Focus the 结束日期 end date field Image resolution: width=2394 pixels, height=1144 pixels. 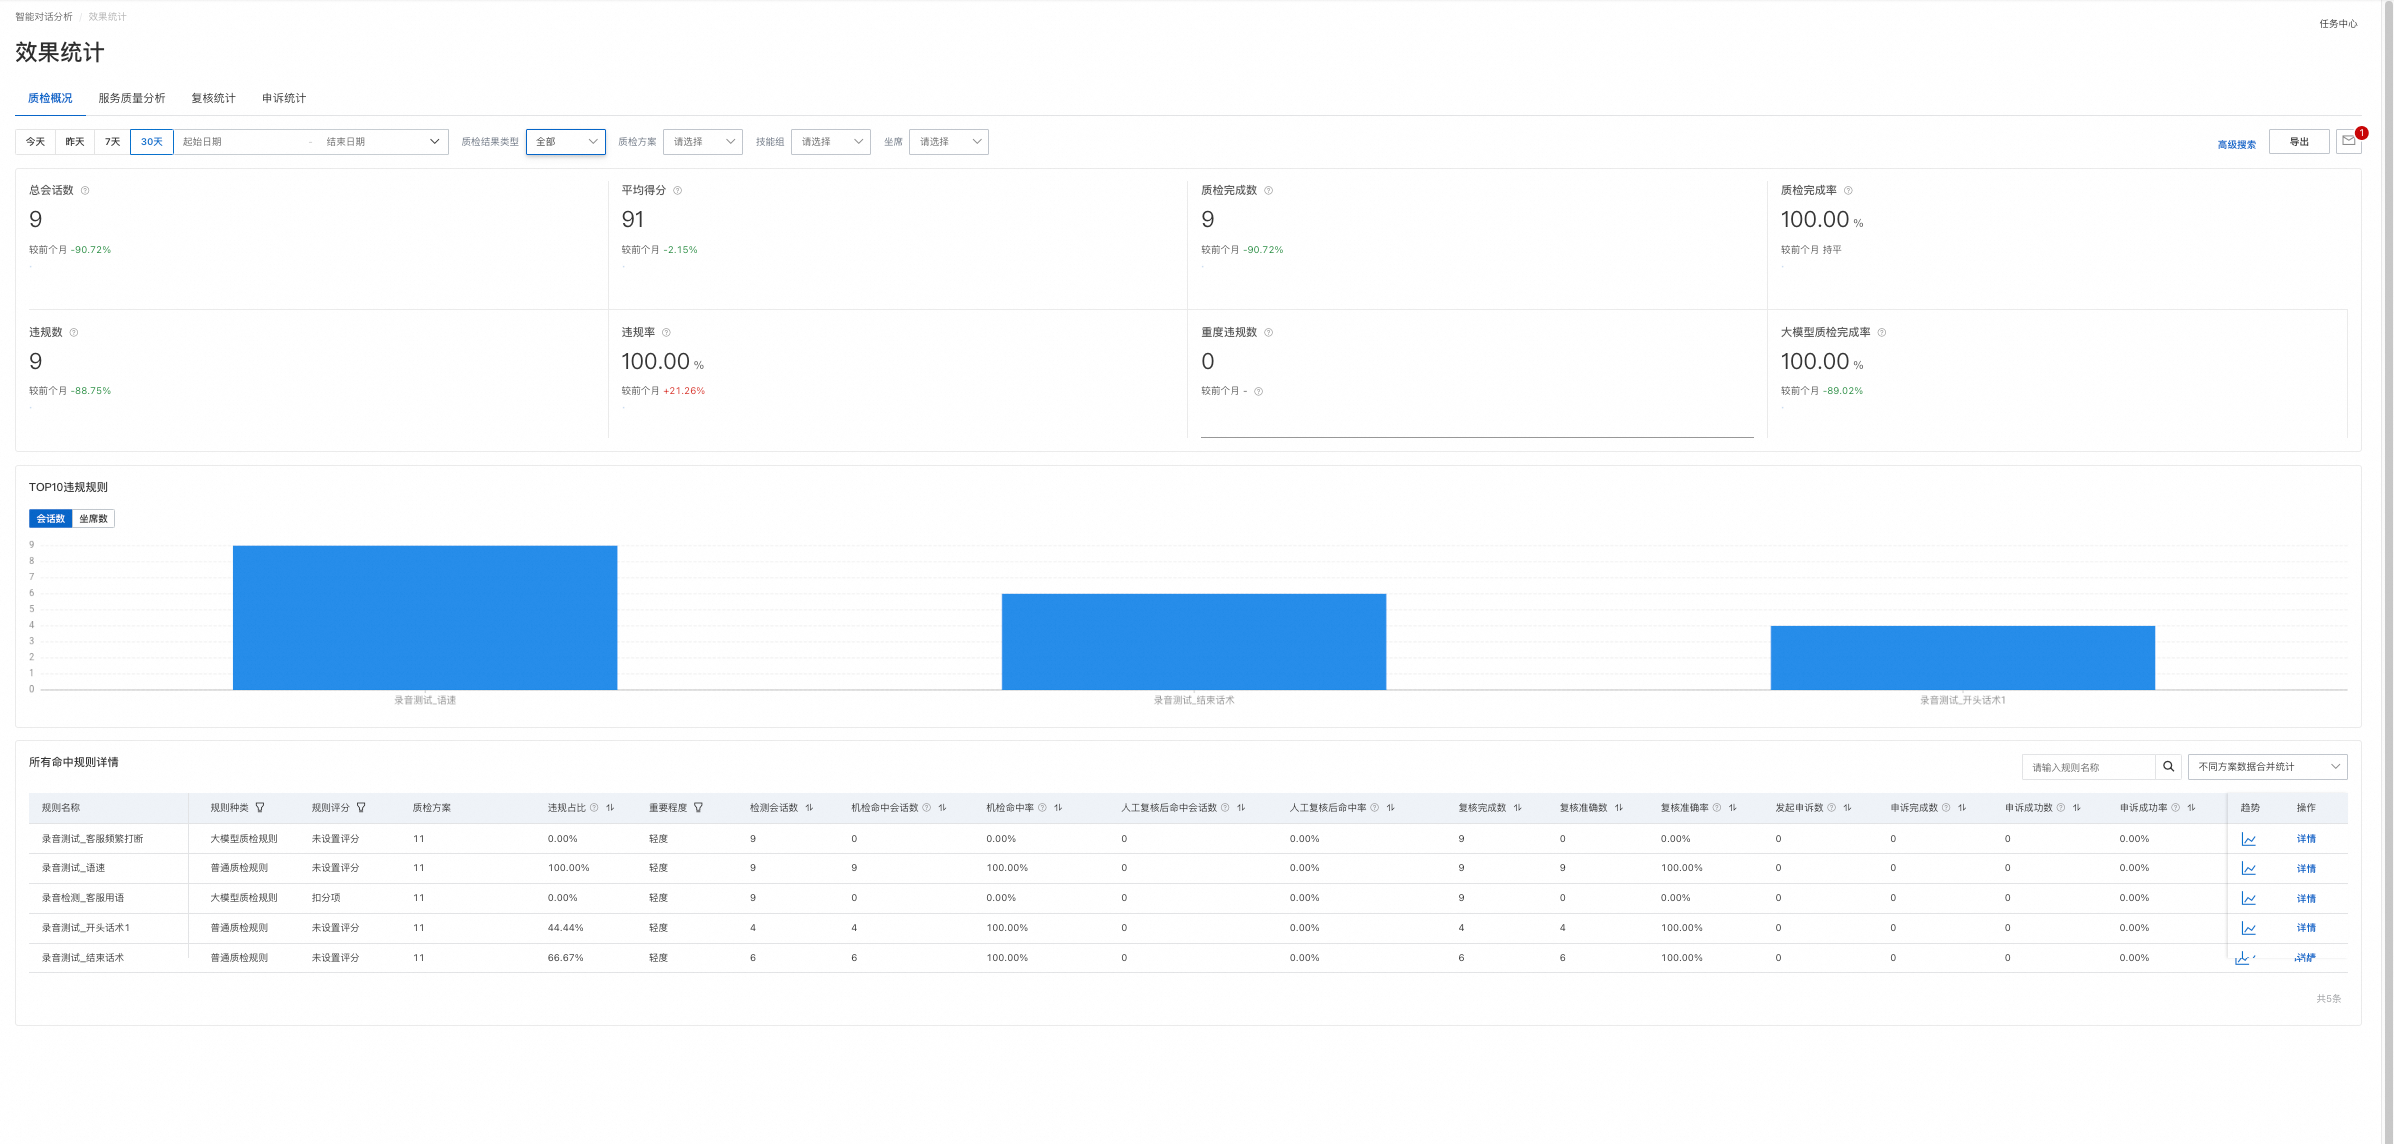[x=370, y=142]
